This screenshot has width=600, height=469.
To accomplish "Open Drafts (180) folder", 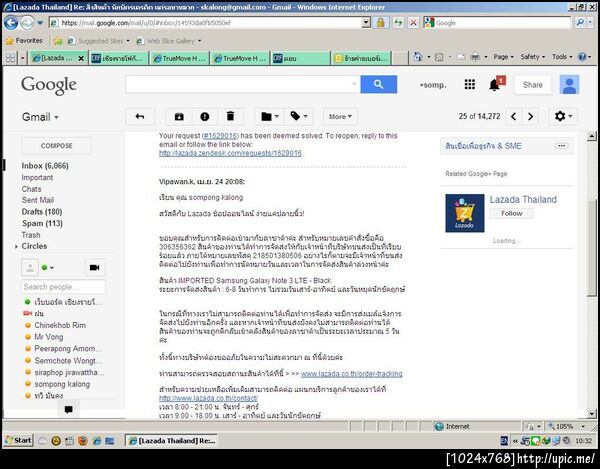I will click(x=42, y=212).
